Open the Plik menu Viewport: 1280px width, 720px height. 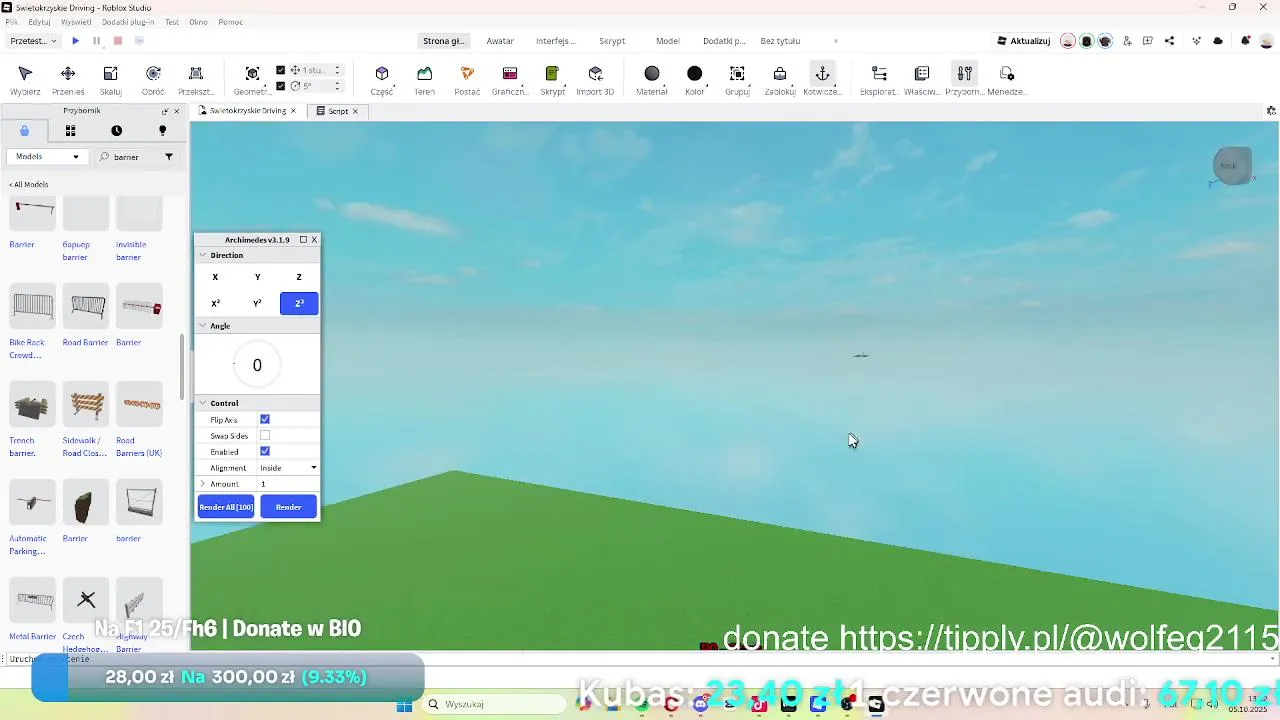tap(12, 22)
